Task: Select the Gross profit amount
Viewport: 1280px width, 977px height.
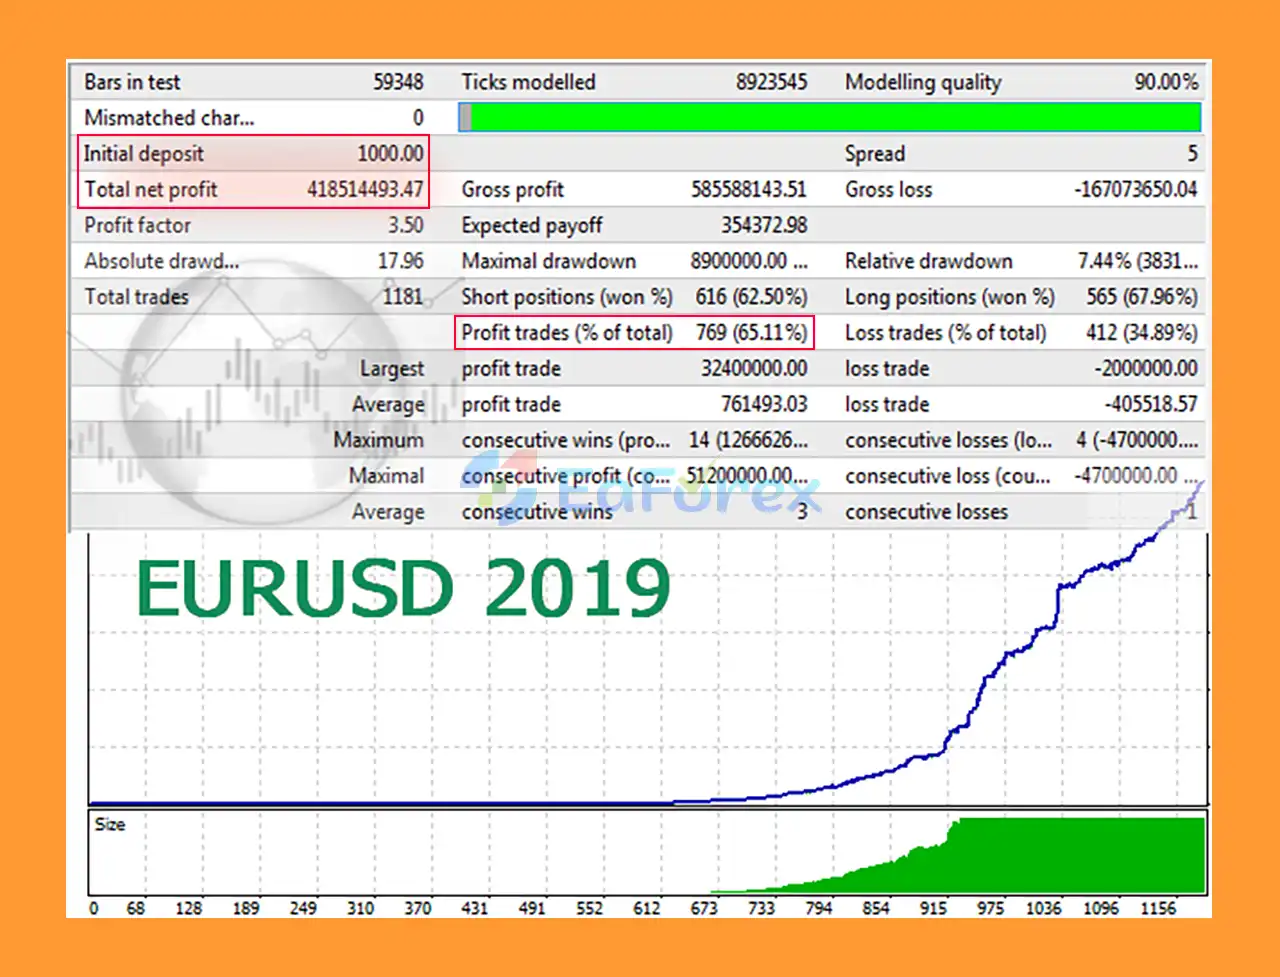Action: (748, 189)
